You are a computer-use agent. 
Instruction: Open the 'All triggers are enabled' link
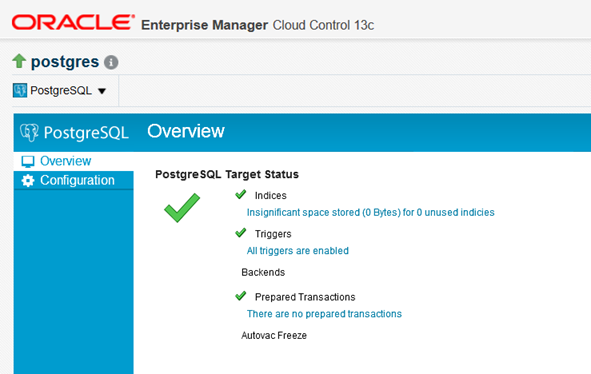pos(298,251)
